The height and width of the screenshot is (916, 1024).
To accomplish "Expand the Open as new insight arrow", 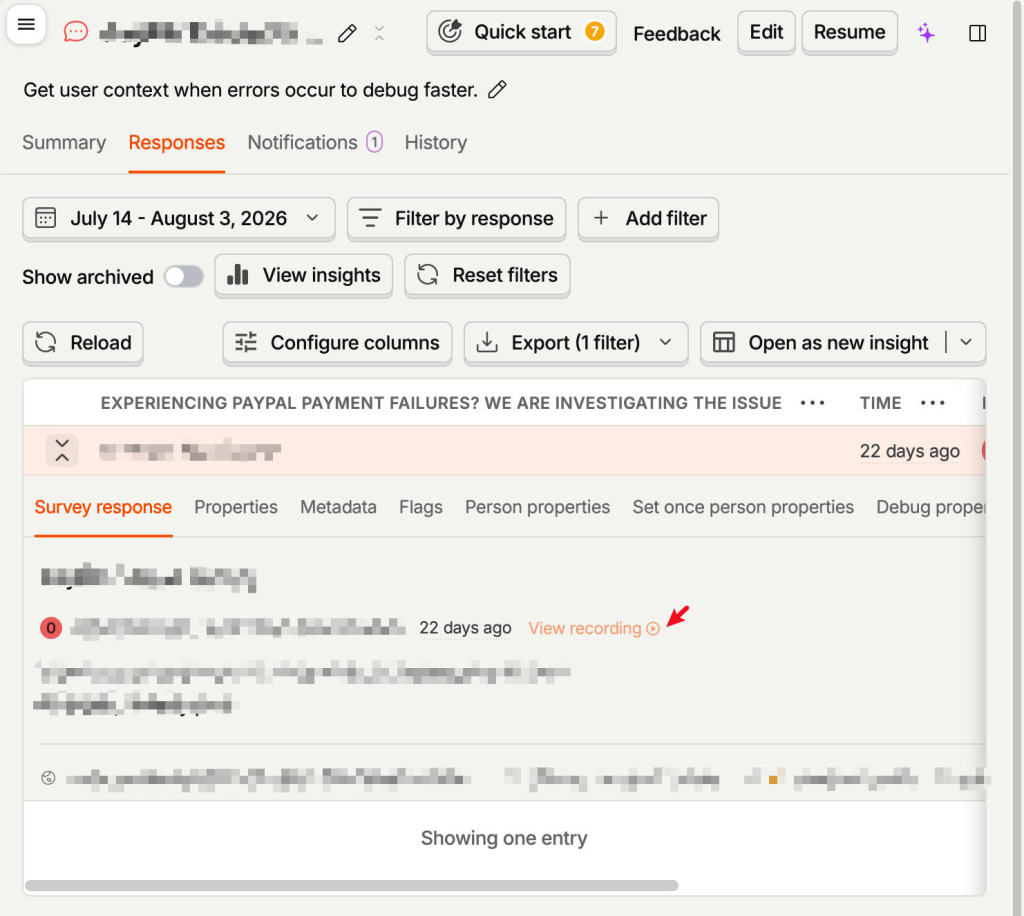I will tap(967, 343).
